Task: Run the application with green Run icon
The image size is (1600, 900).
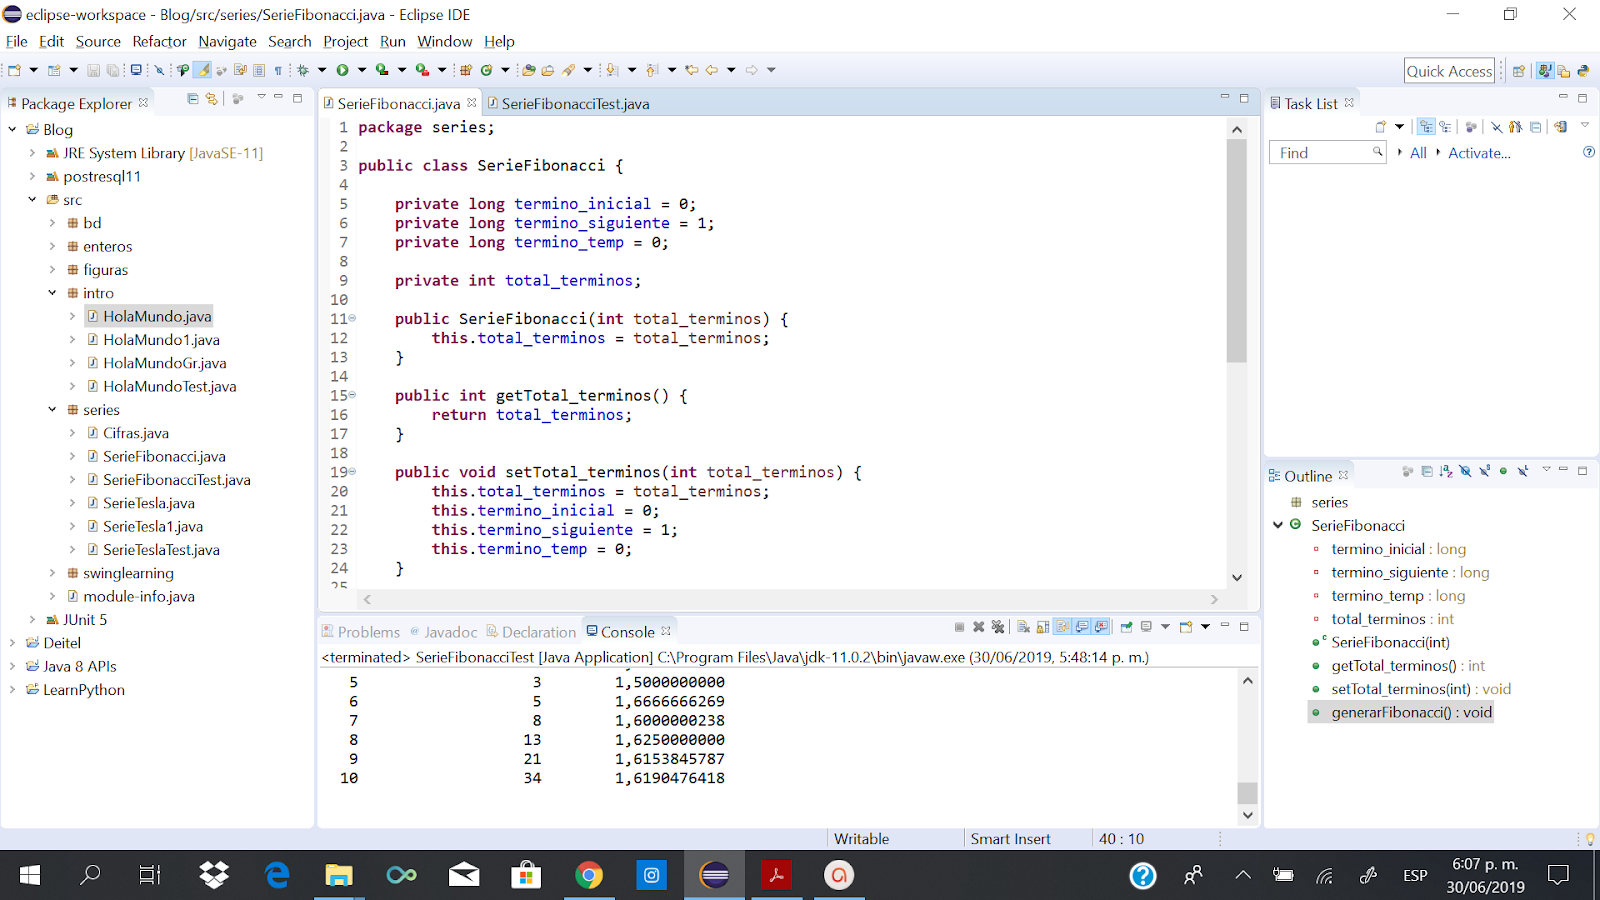Action: click(342, 70)
